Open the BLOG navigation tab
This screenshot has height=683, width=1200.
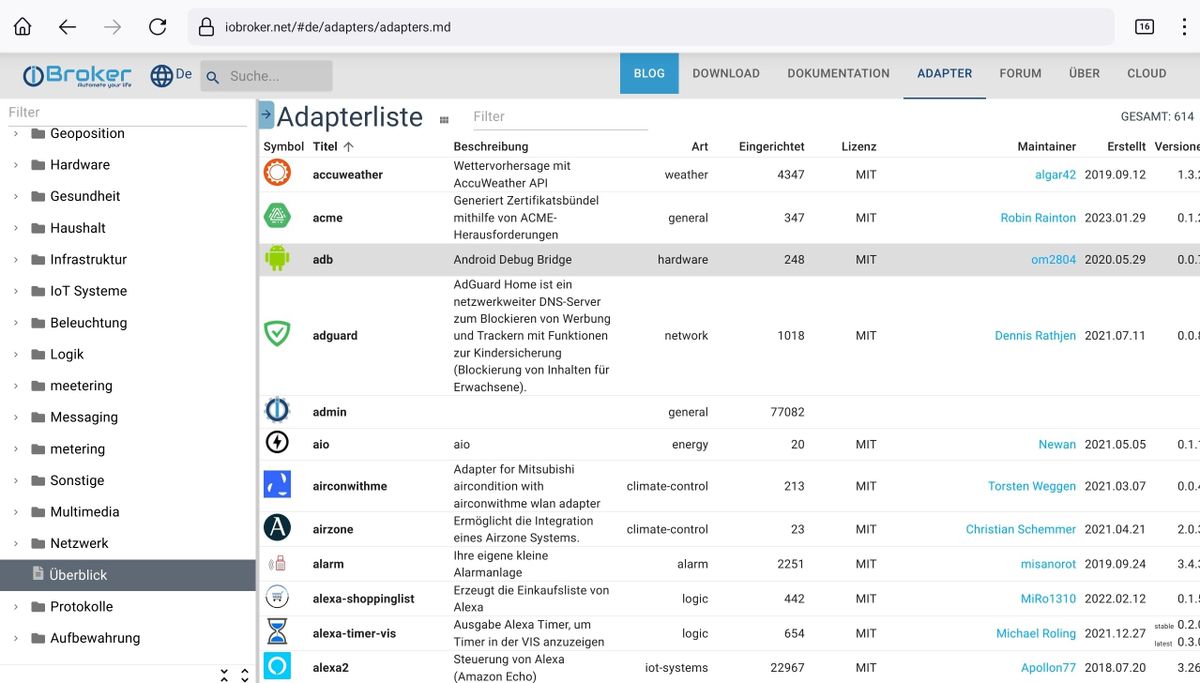pos(649,73)
